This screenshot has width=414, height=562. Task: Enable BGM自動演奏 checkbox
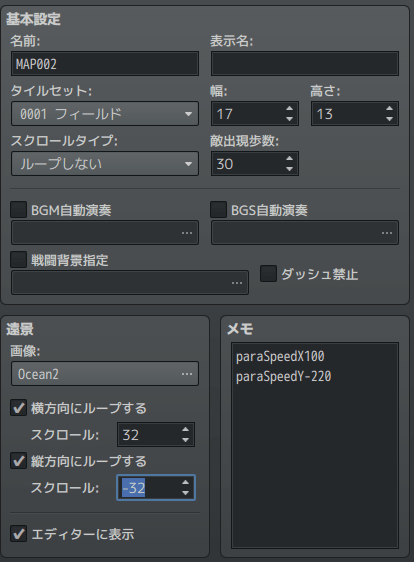point(18,210)
